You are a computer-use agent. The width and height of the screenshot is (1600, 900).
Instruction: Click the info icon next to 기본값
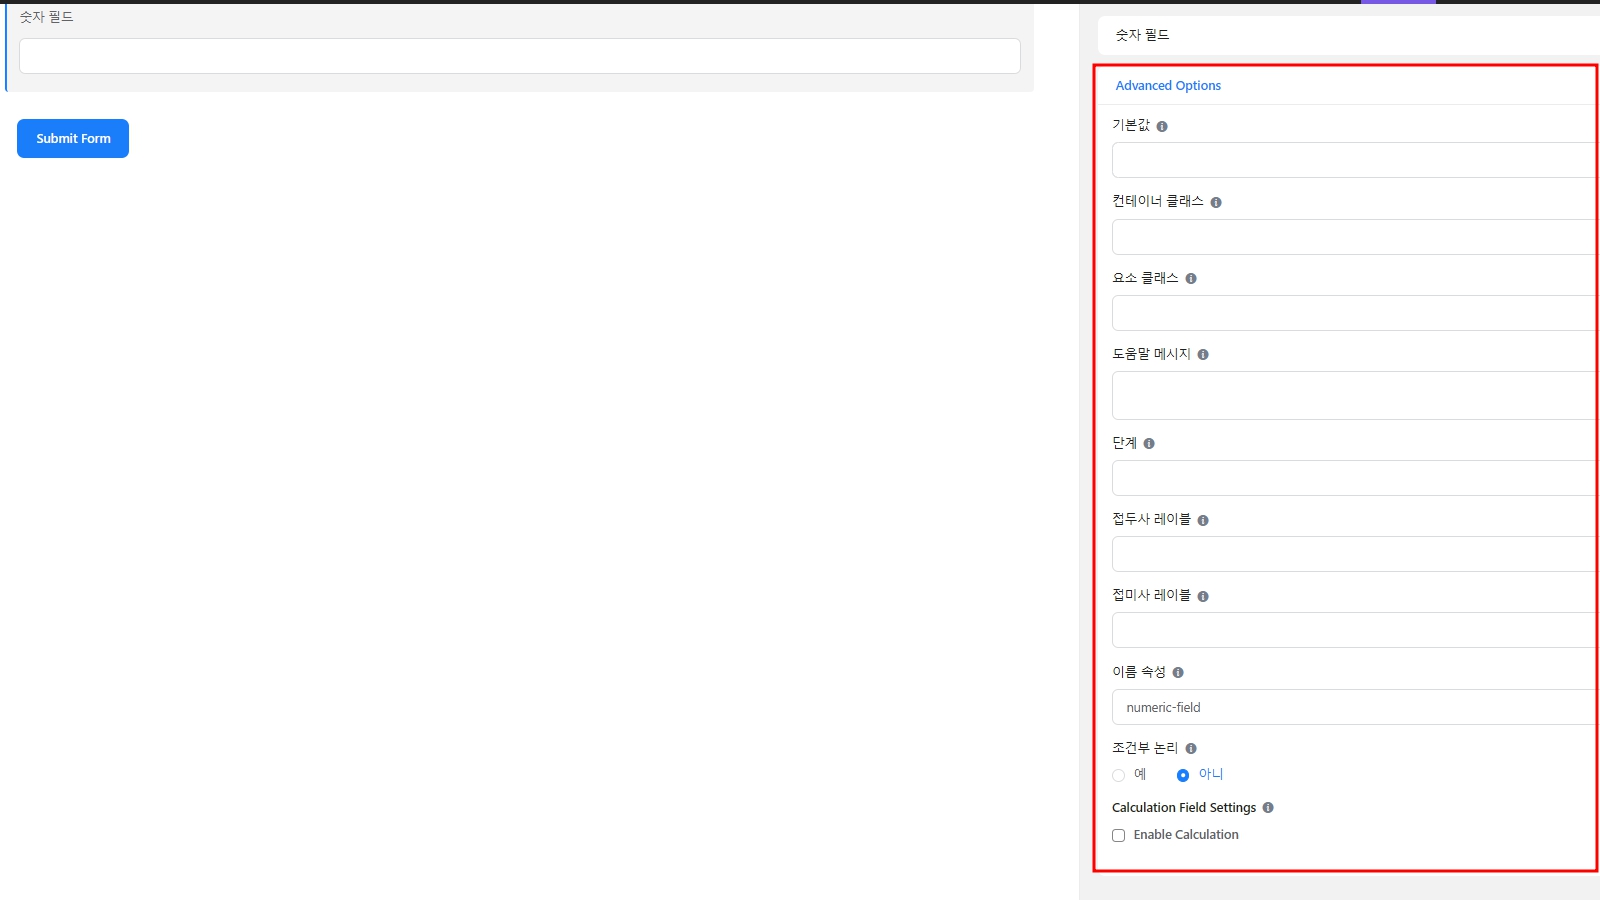click(1162, 126)
